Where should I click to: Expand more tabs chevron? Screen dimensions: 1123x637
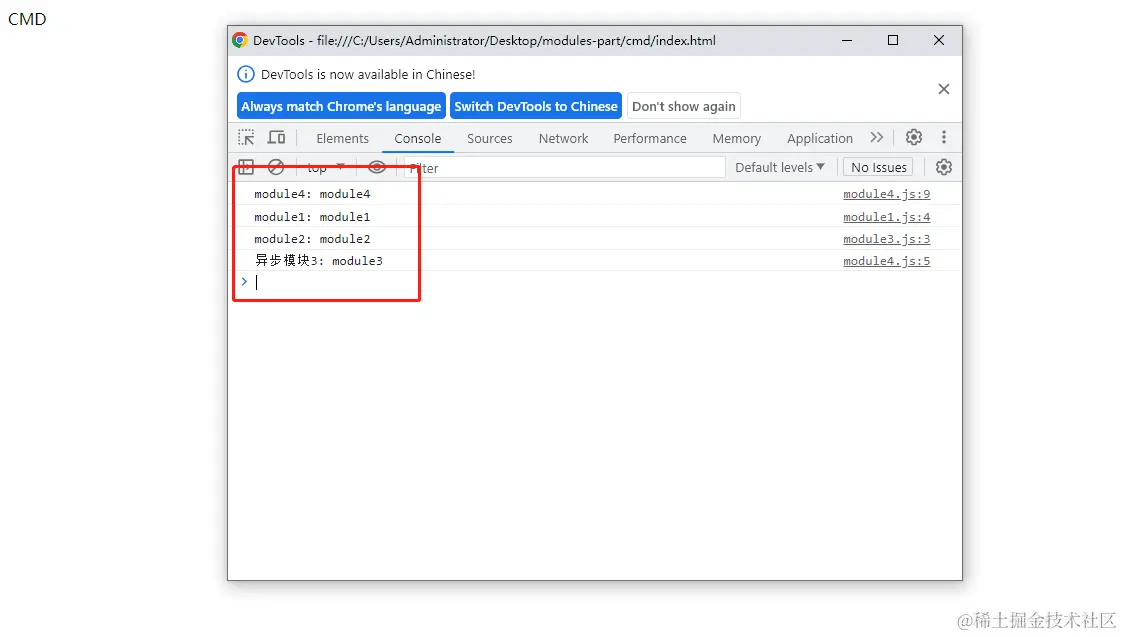pyautogui.click(x=877, y=138)
